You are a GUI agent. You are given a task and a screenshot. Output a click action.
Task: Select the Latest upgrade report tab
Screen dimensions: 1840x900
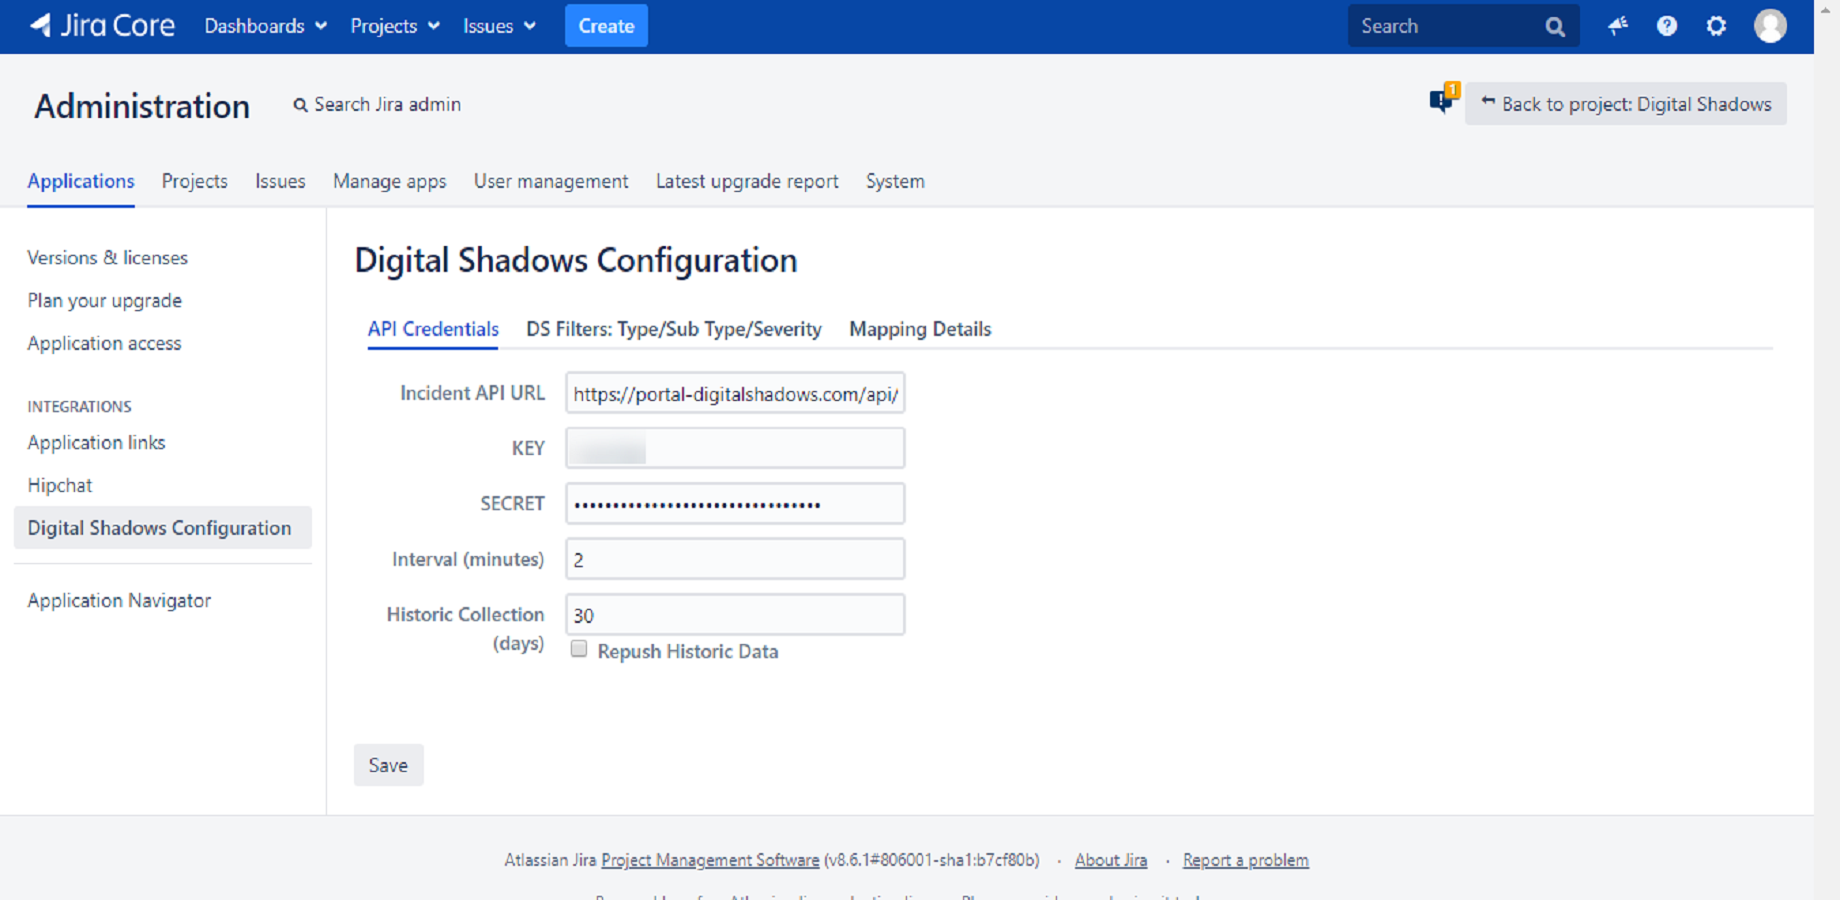(x=747, y=181)
